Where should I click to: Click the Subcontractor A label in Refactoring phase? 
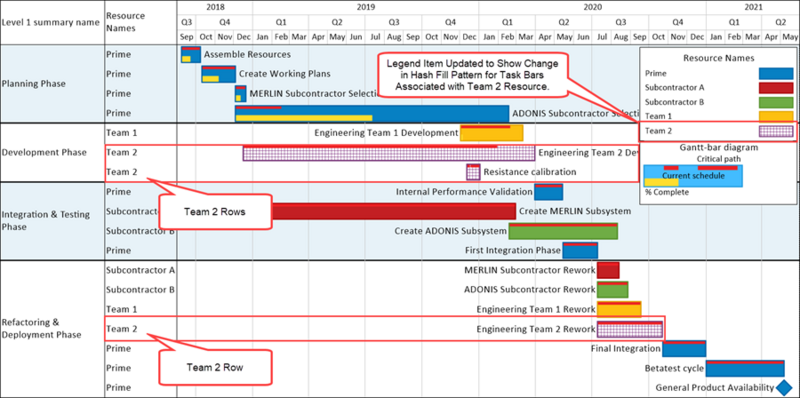tap(140, 270)
